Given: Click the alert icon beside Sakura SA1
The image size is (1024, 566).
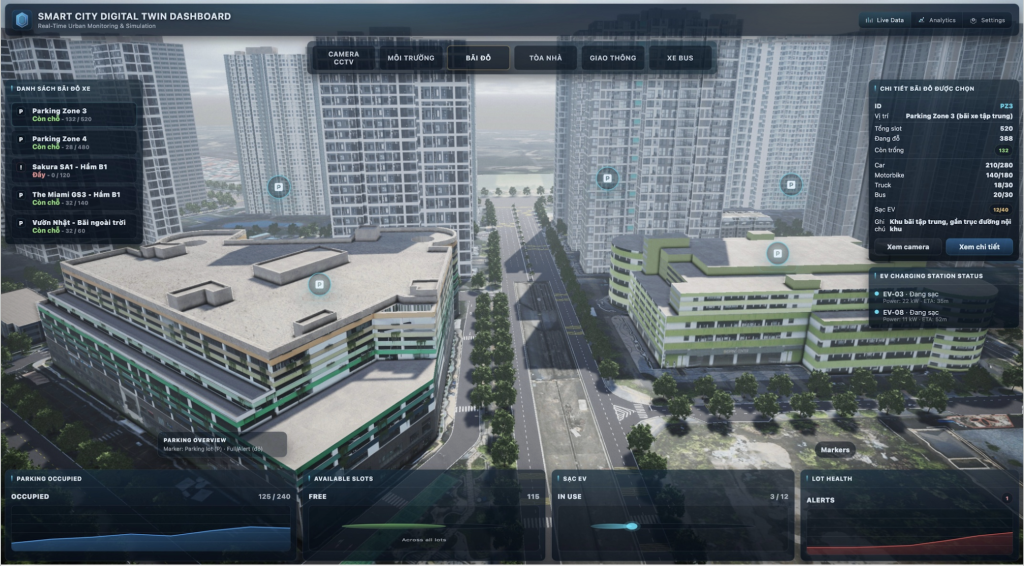Looking at the screenshot, I should pos(21,171).
